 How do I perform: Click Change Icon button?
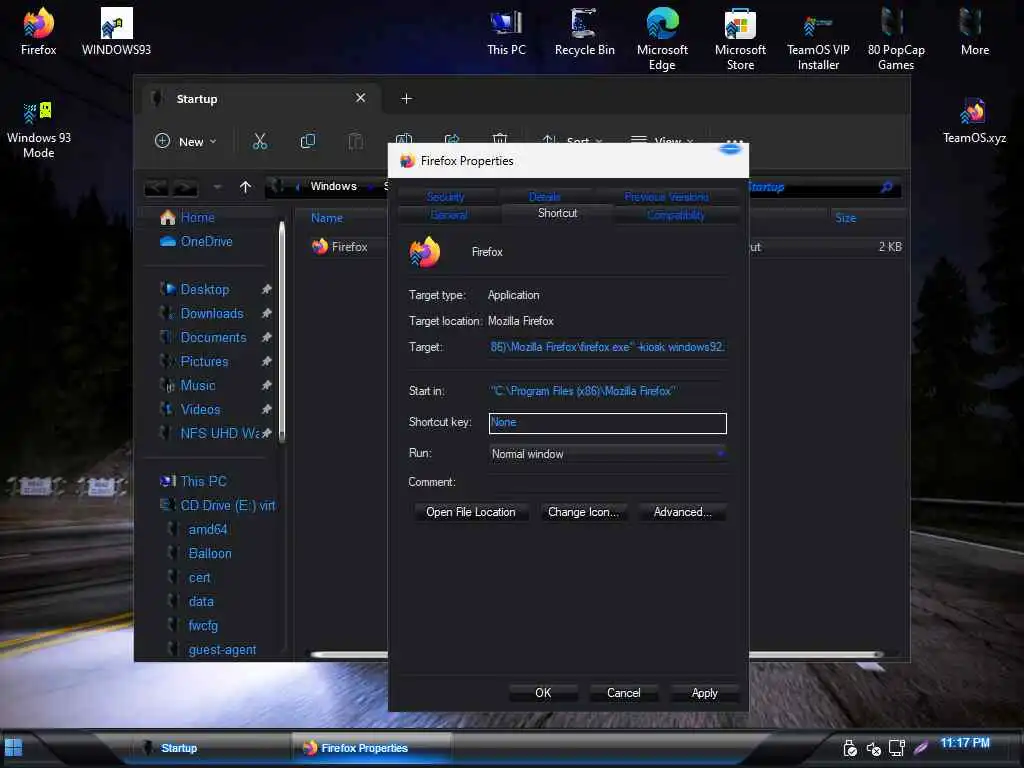pos(583,512)
